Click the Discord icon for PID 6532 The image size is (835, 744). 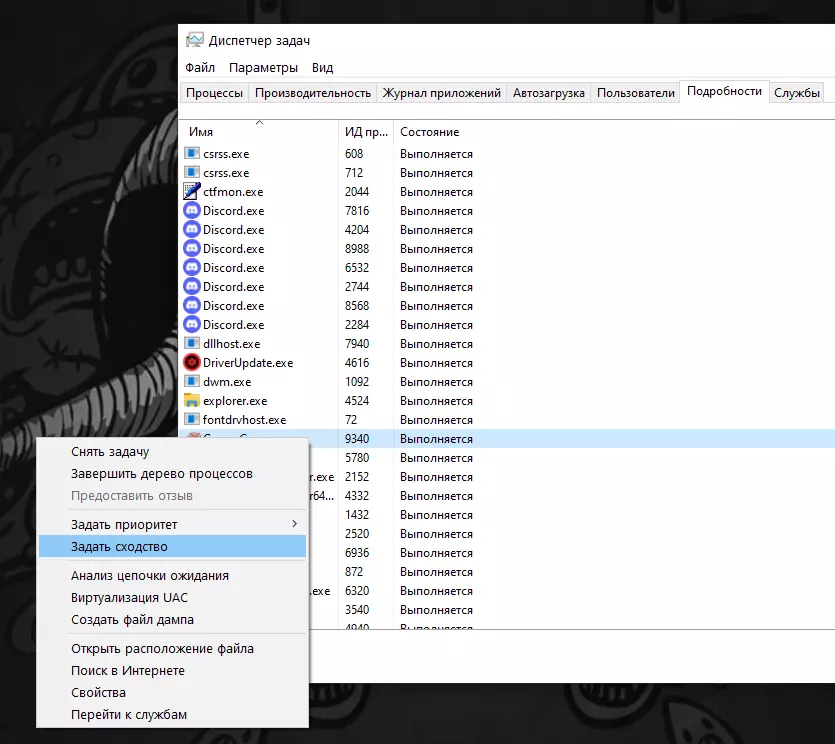192,267
